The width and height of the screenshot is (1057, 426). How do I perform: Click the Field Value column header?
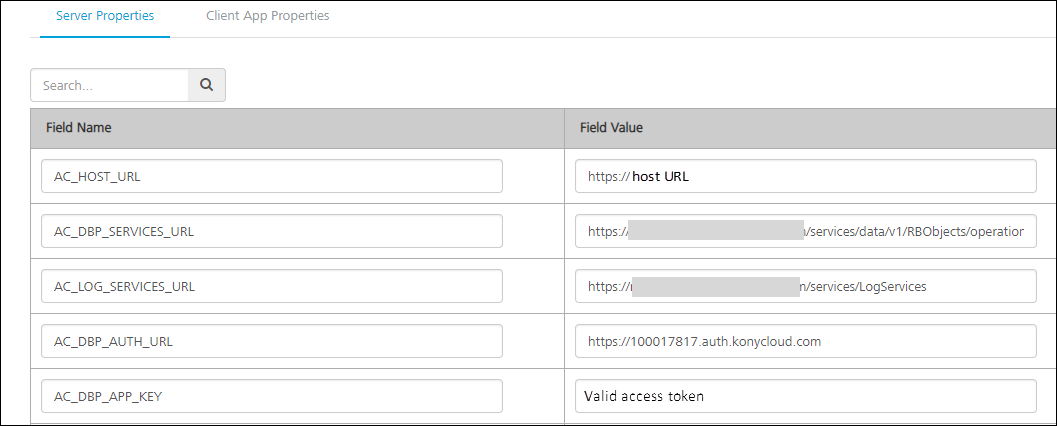611,127
